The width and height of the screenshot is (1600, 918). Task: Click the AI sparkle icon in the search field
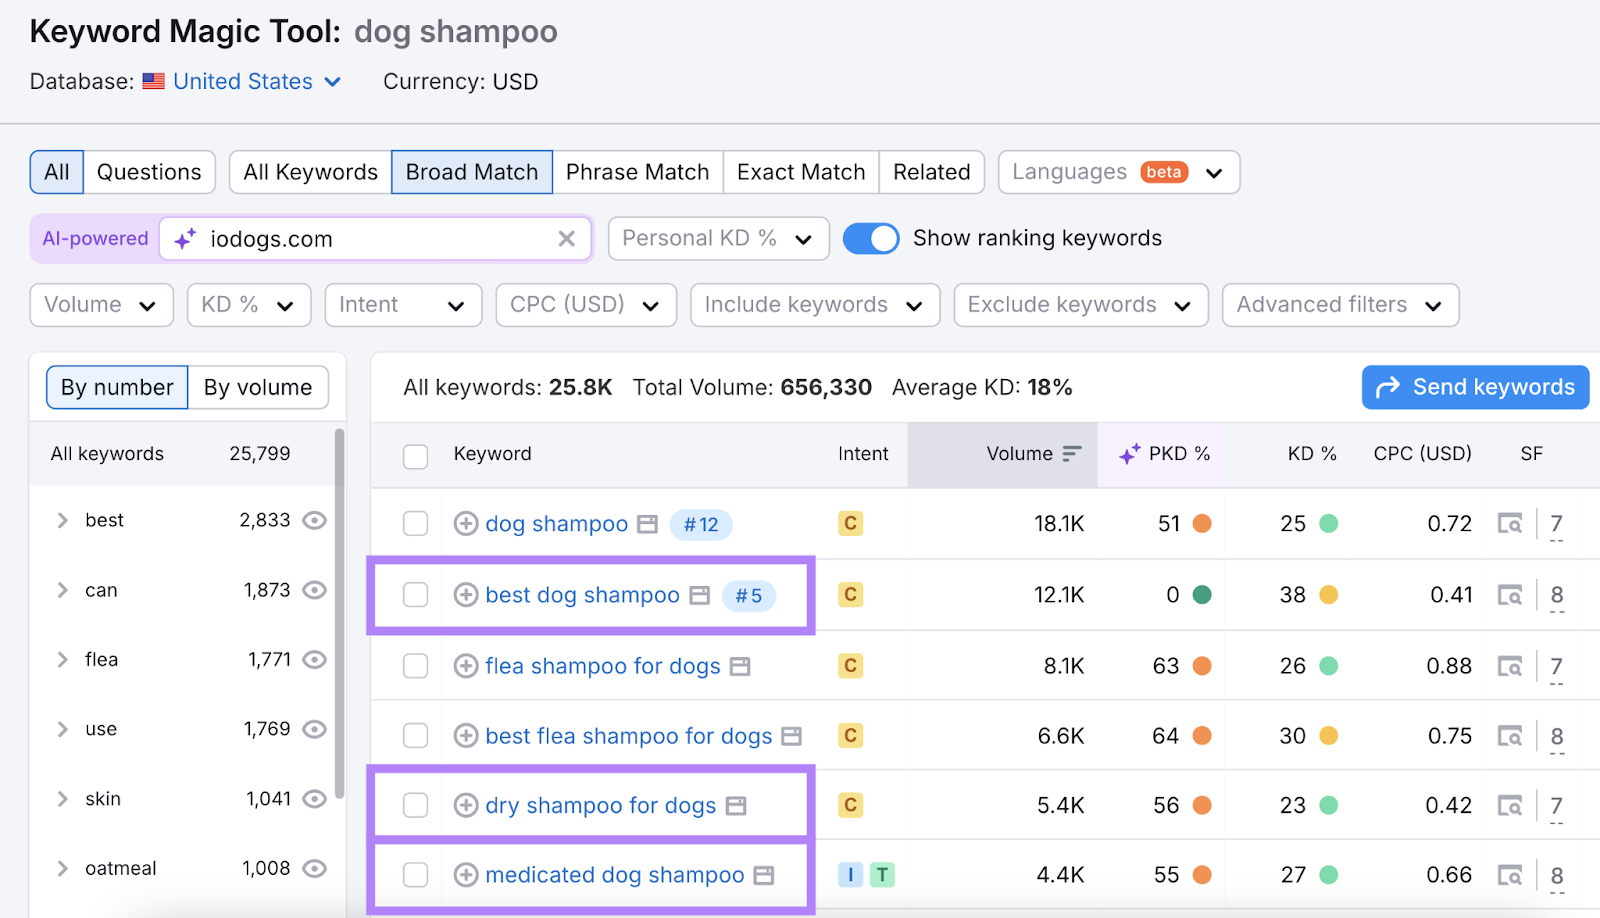[x=183, y=238]
